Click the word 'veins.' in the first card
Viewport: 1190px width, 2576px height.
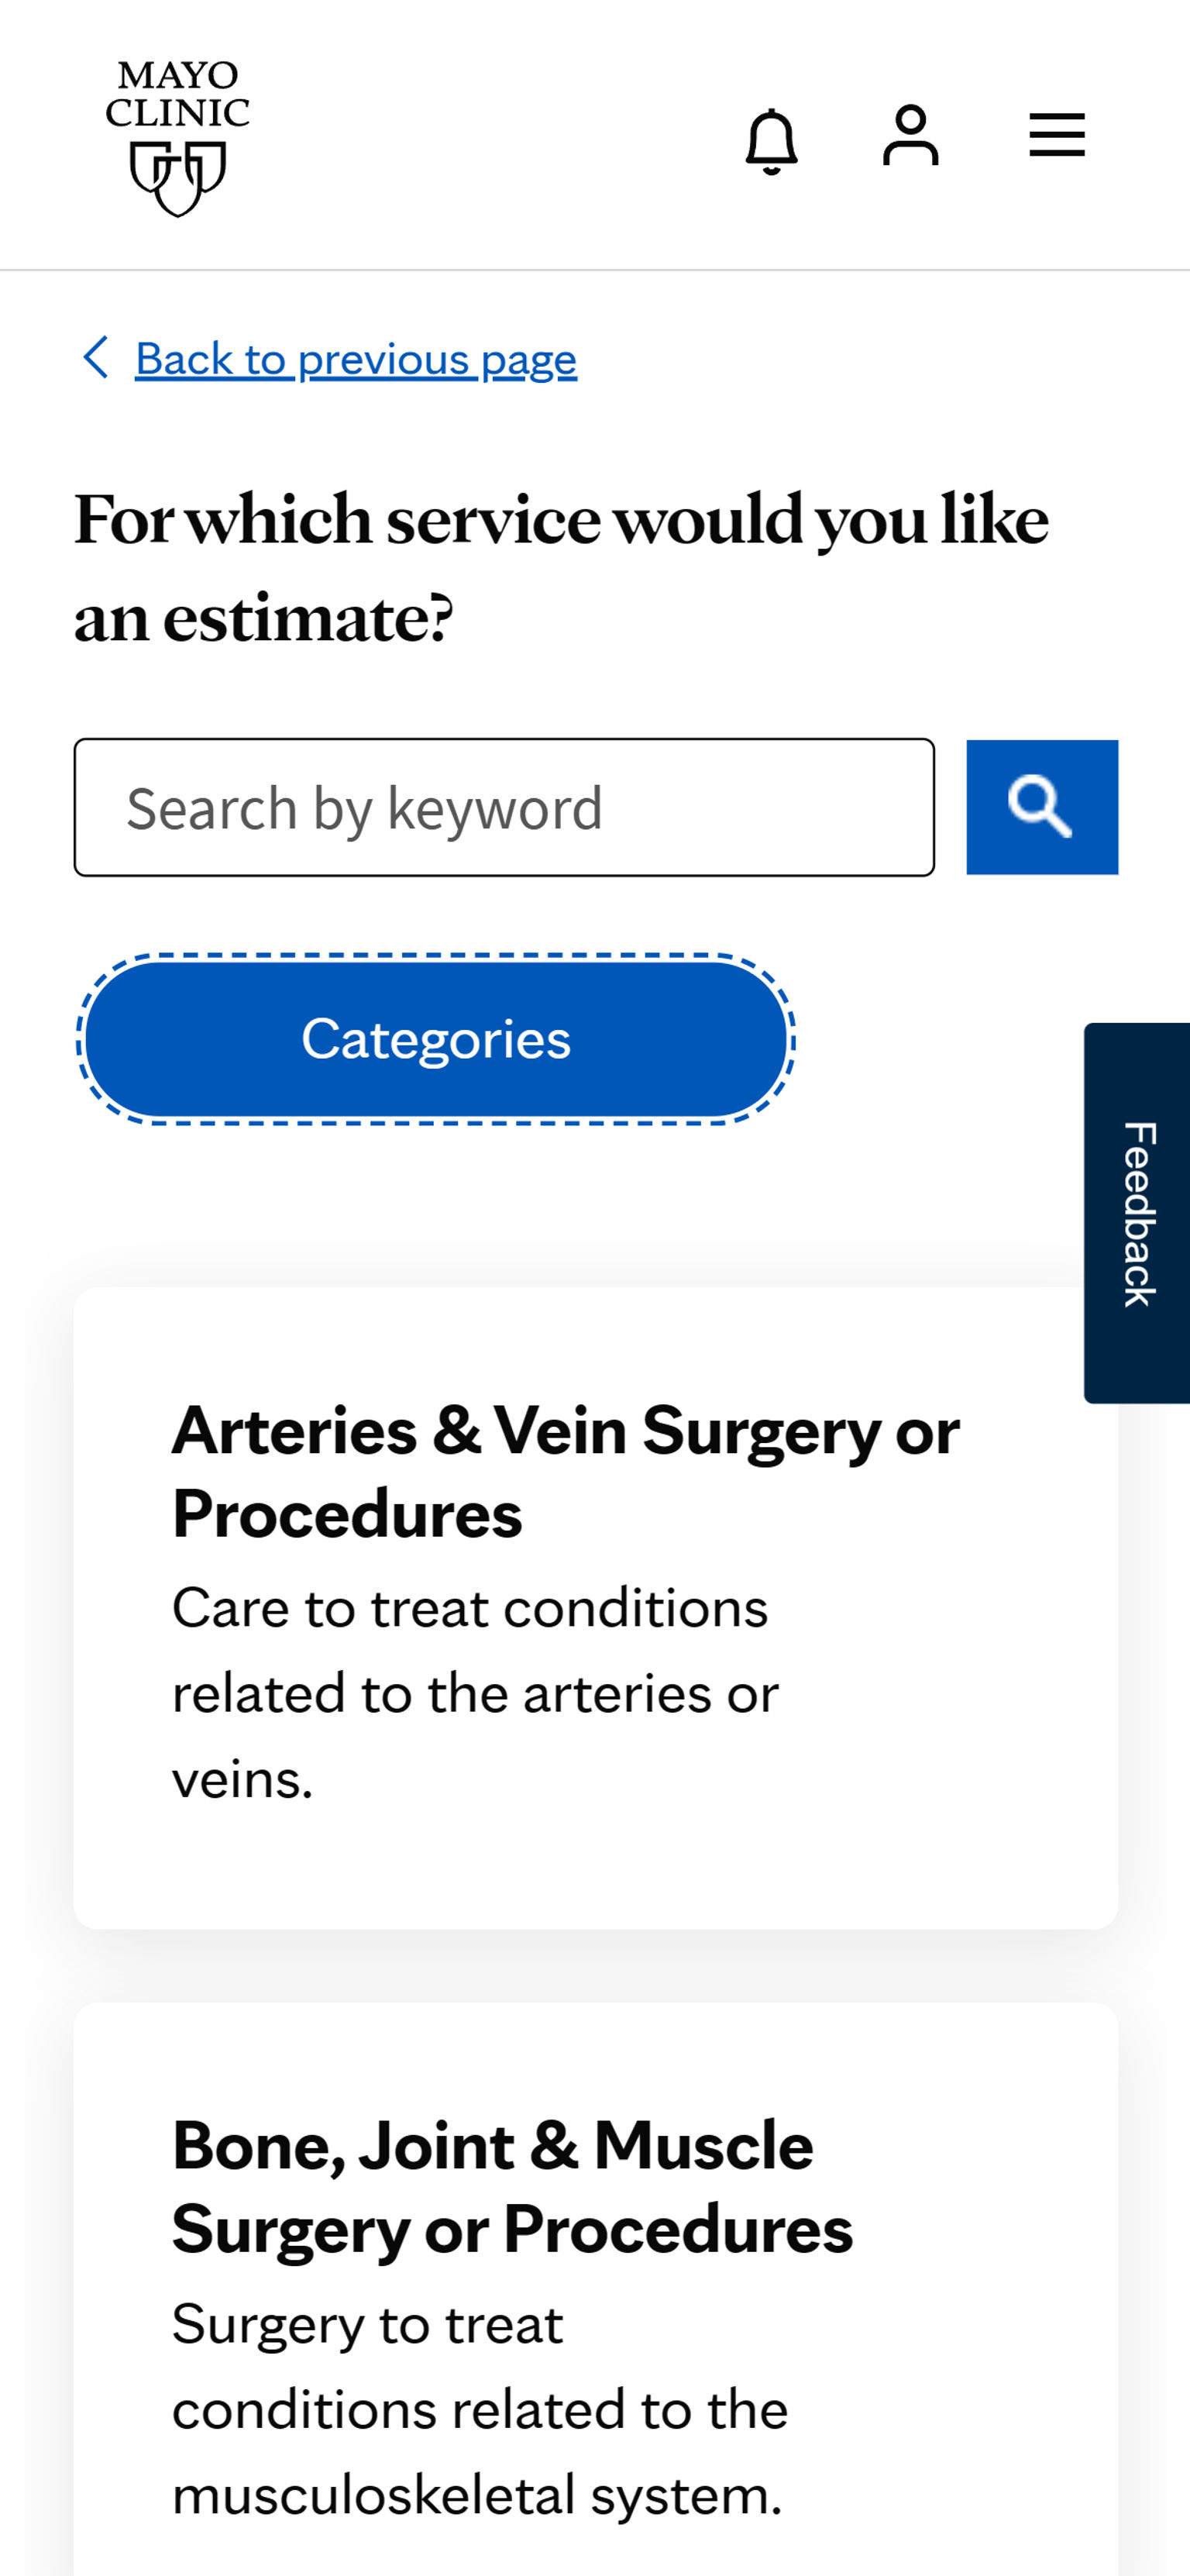click(x=243, y=1779)
